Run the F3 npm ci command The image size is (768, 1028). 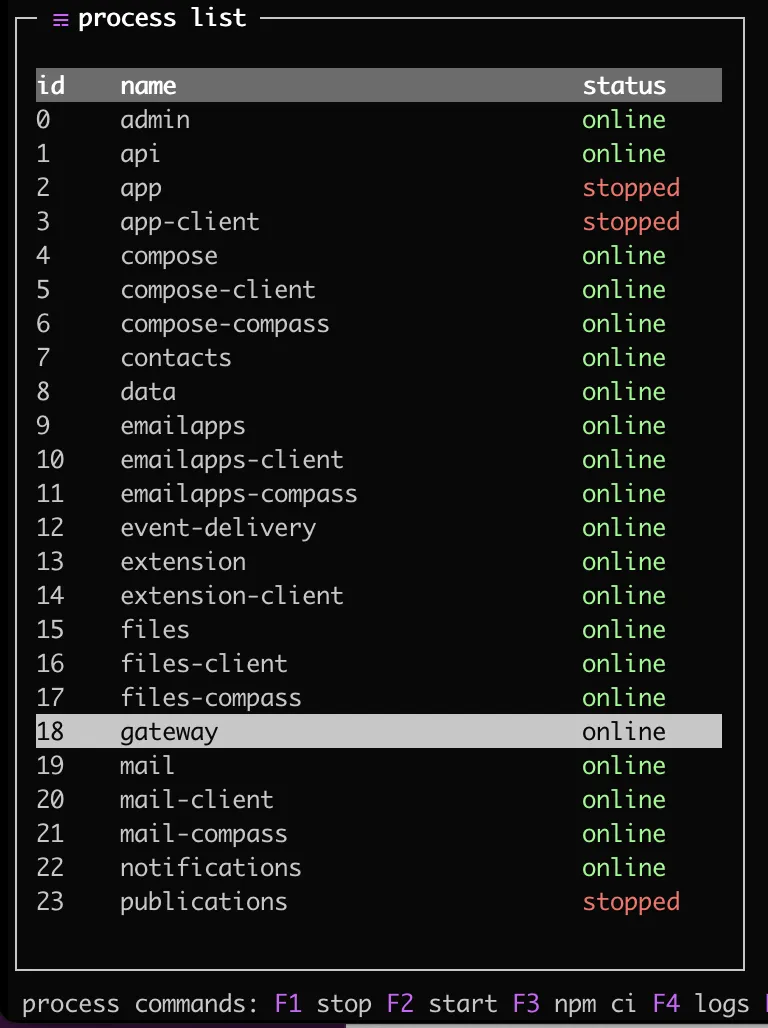(x=574, y=1004)
